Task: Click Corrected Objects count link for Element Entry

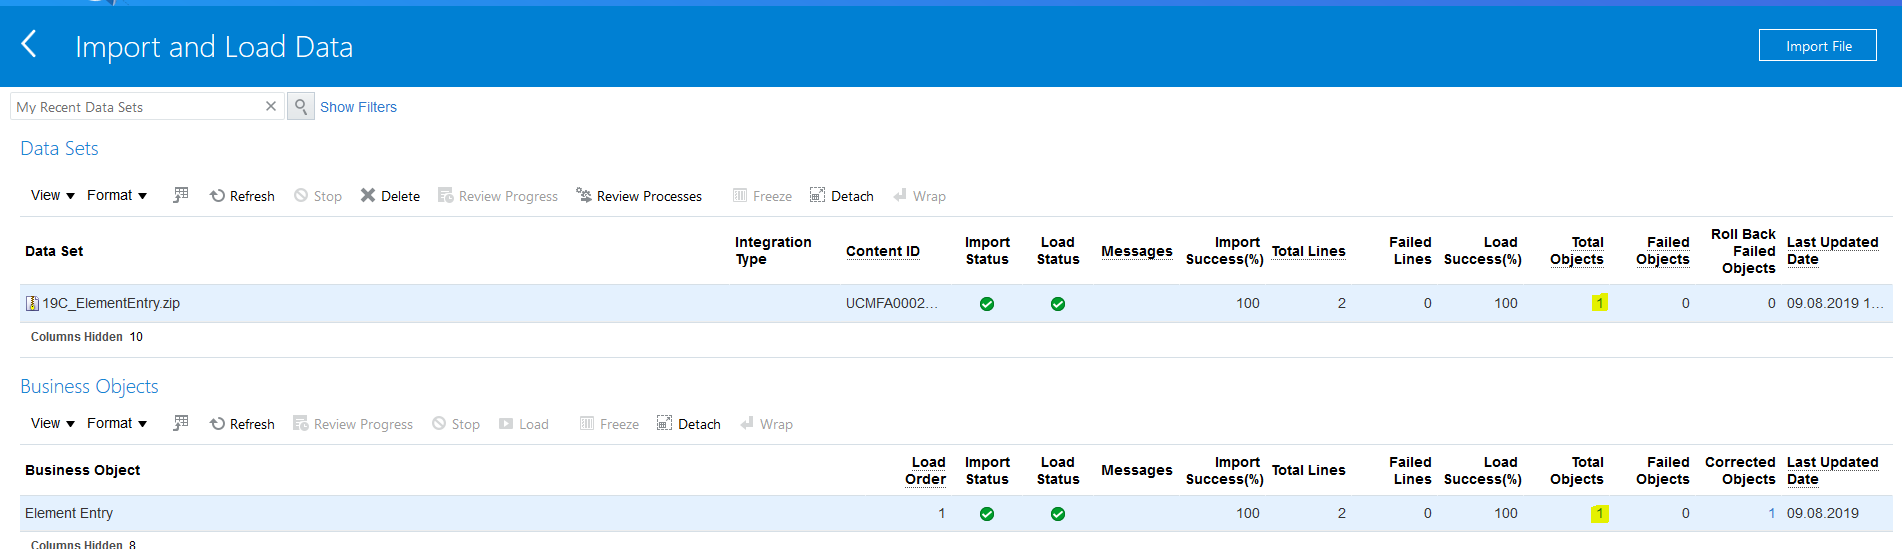Action: (1771, 513)
